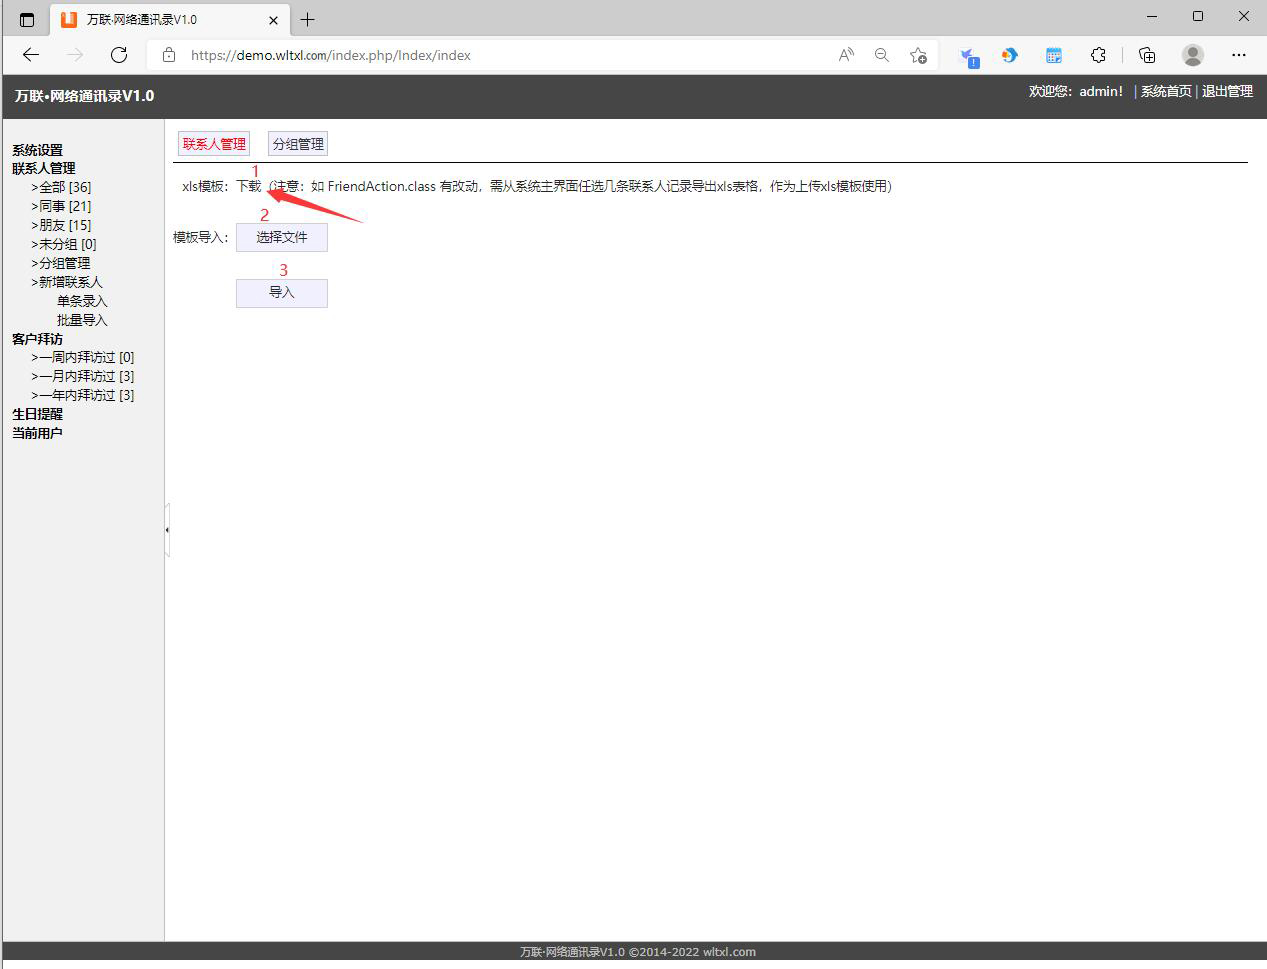
Task: Click the 选择文件 button
Action: (282, 237)
